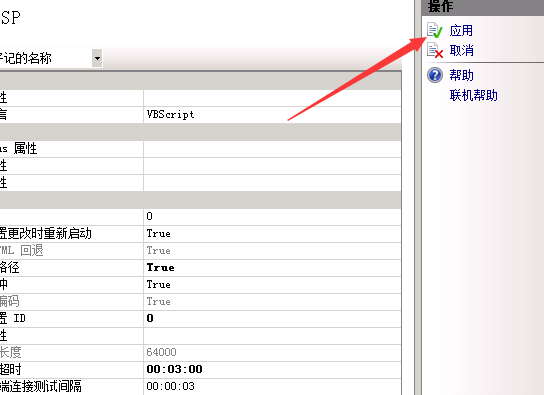Viewport: 544px width, 395px height.
Task: Click the Cancel (取消) red X icon
Action: coord(435,50)
